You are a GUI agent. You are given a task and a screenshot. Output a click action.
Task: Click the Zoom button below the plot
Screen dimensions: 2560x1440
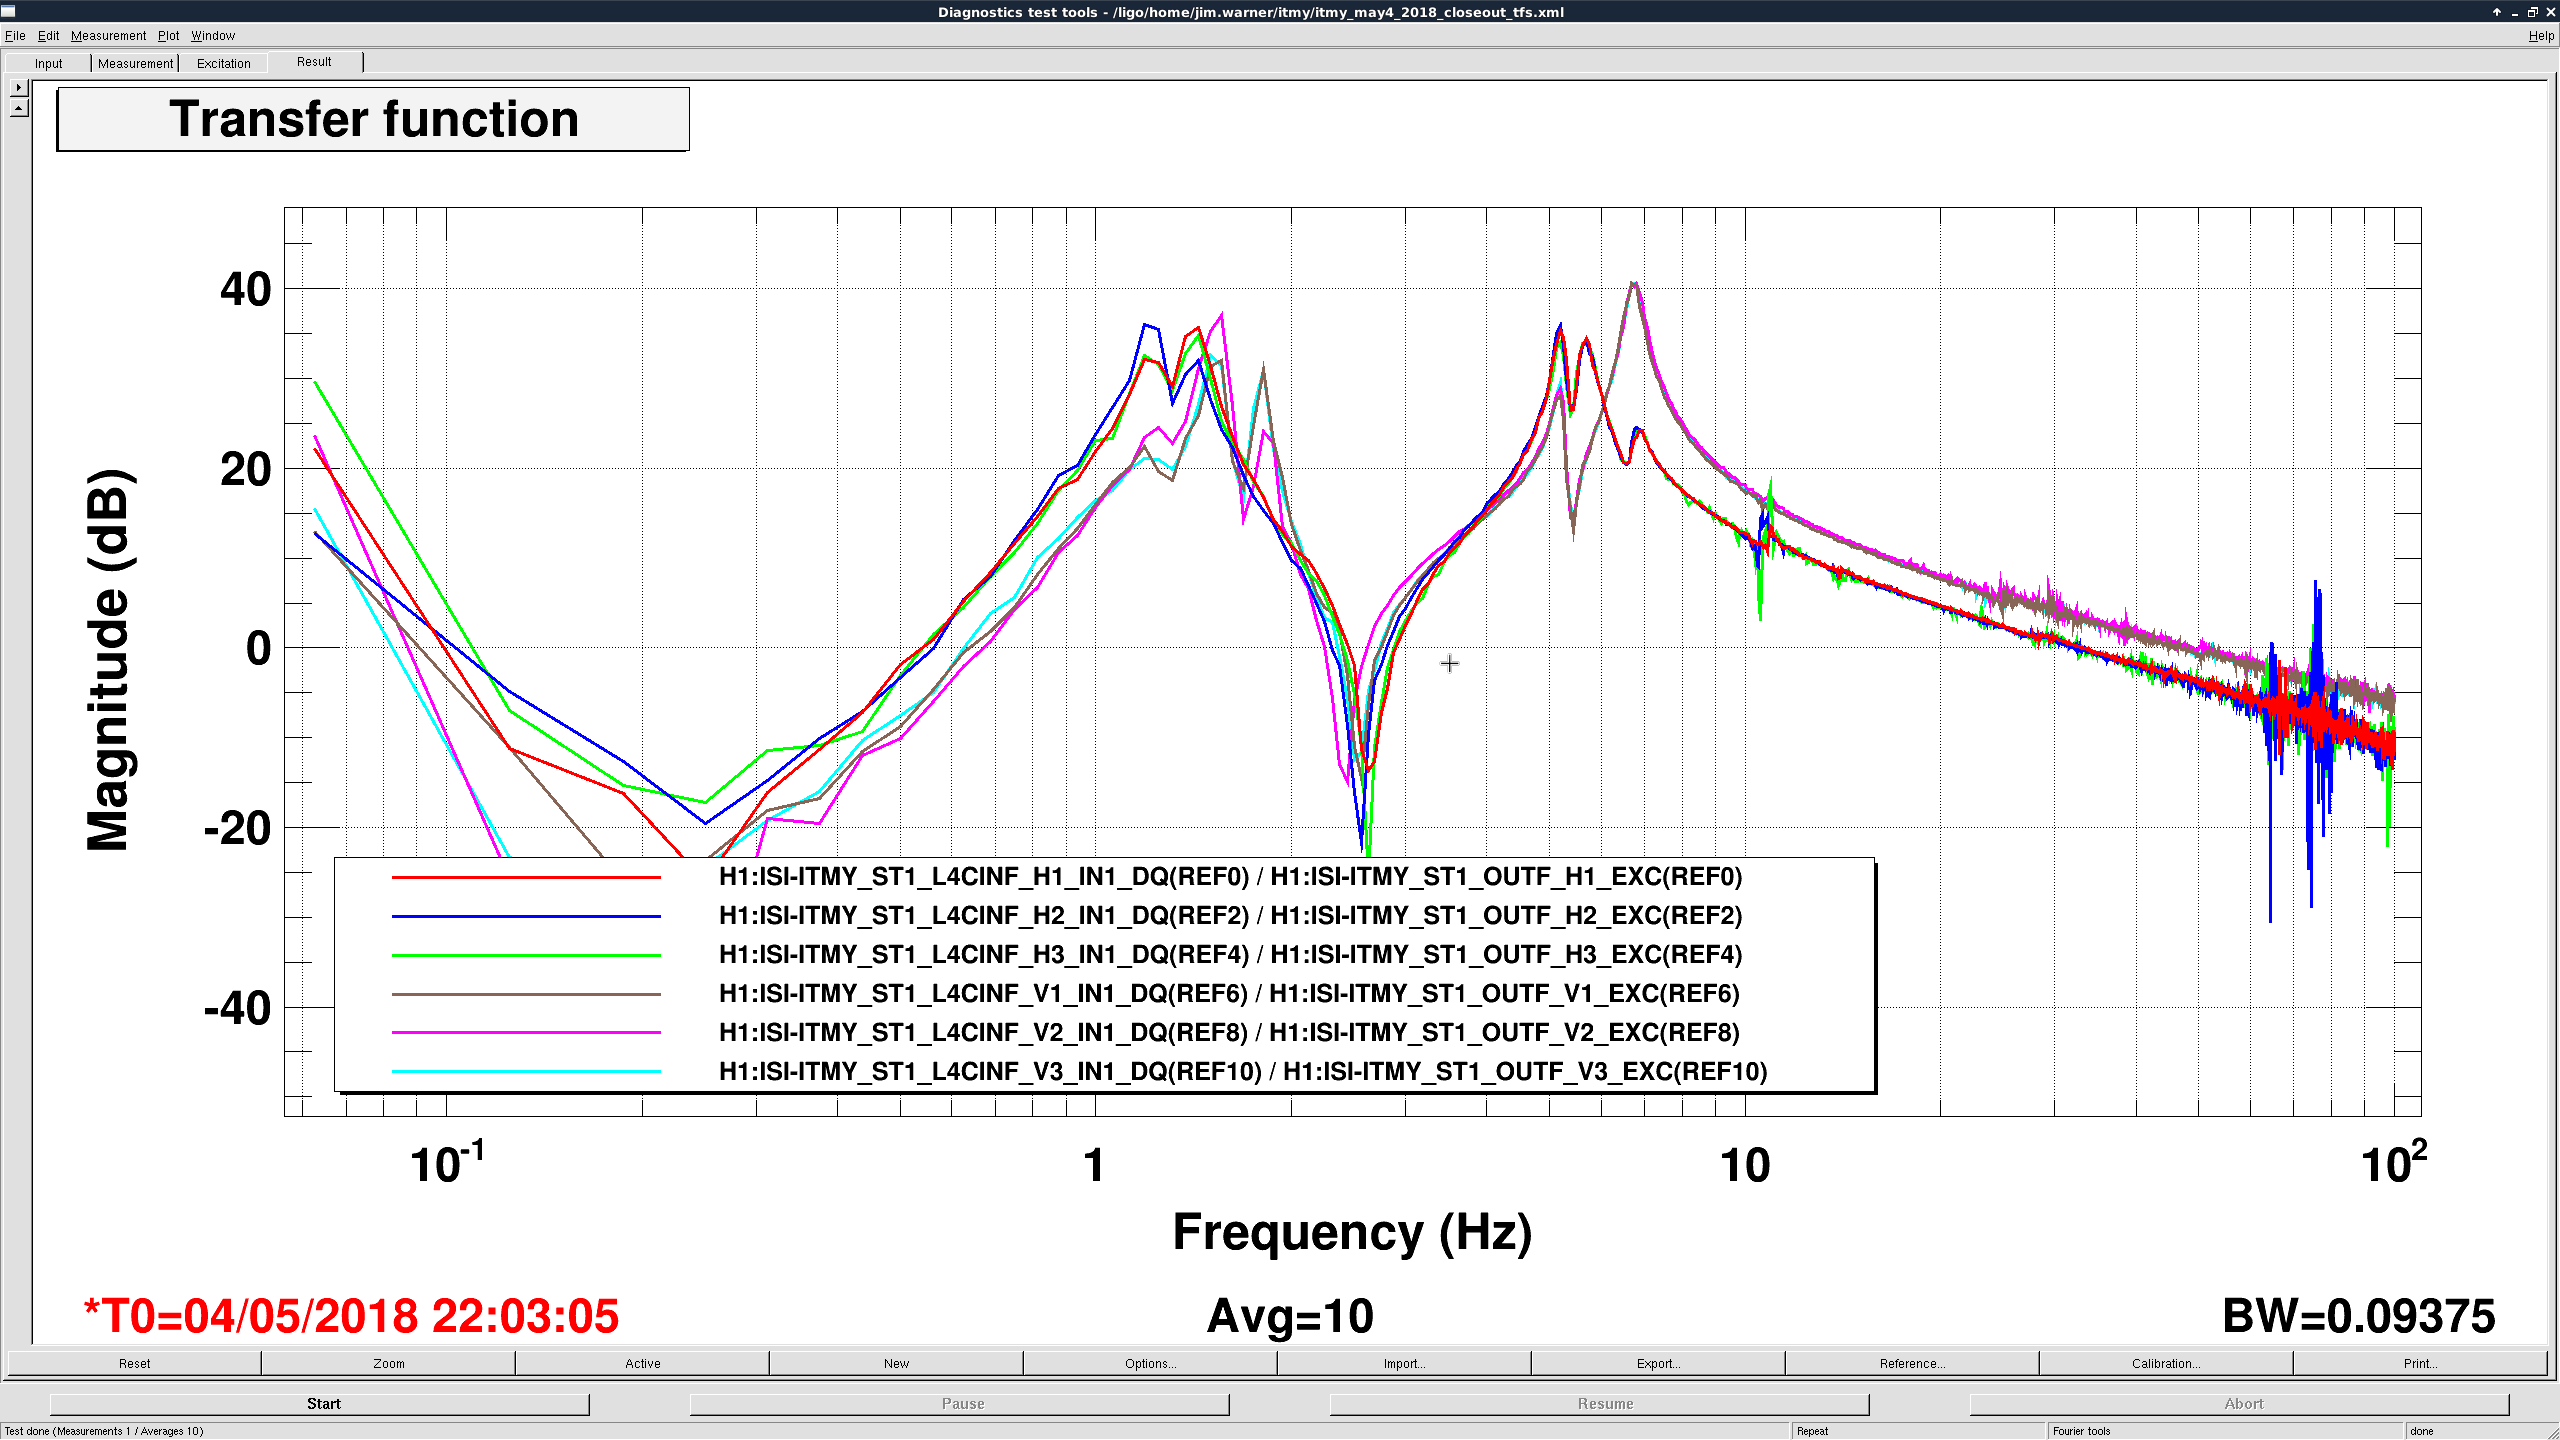coord(389,1363)
